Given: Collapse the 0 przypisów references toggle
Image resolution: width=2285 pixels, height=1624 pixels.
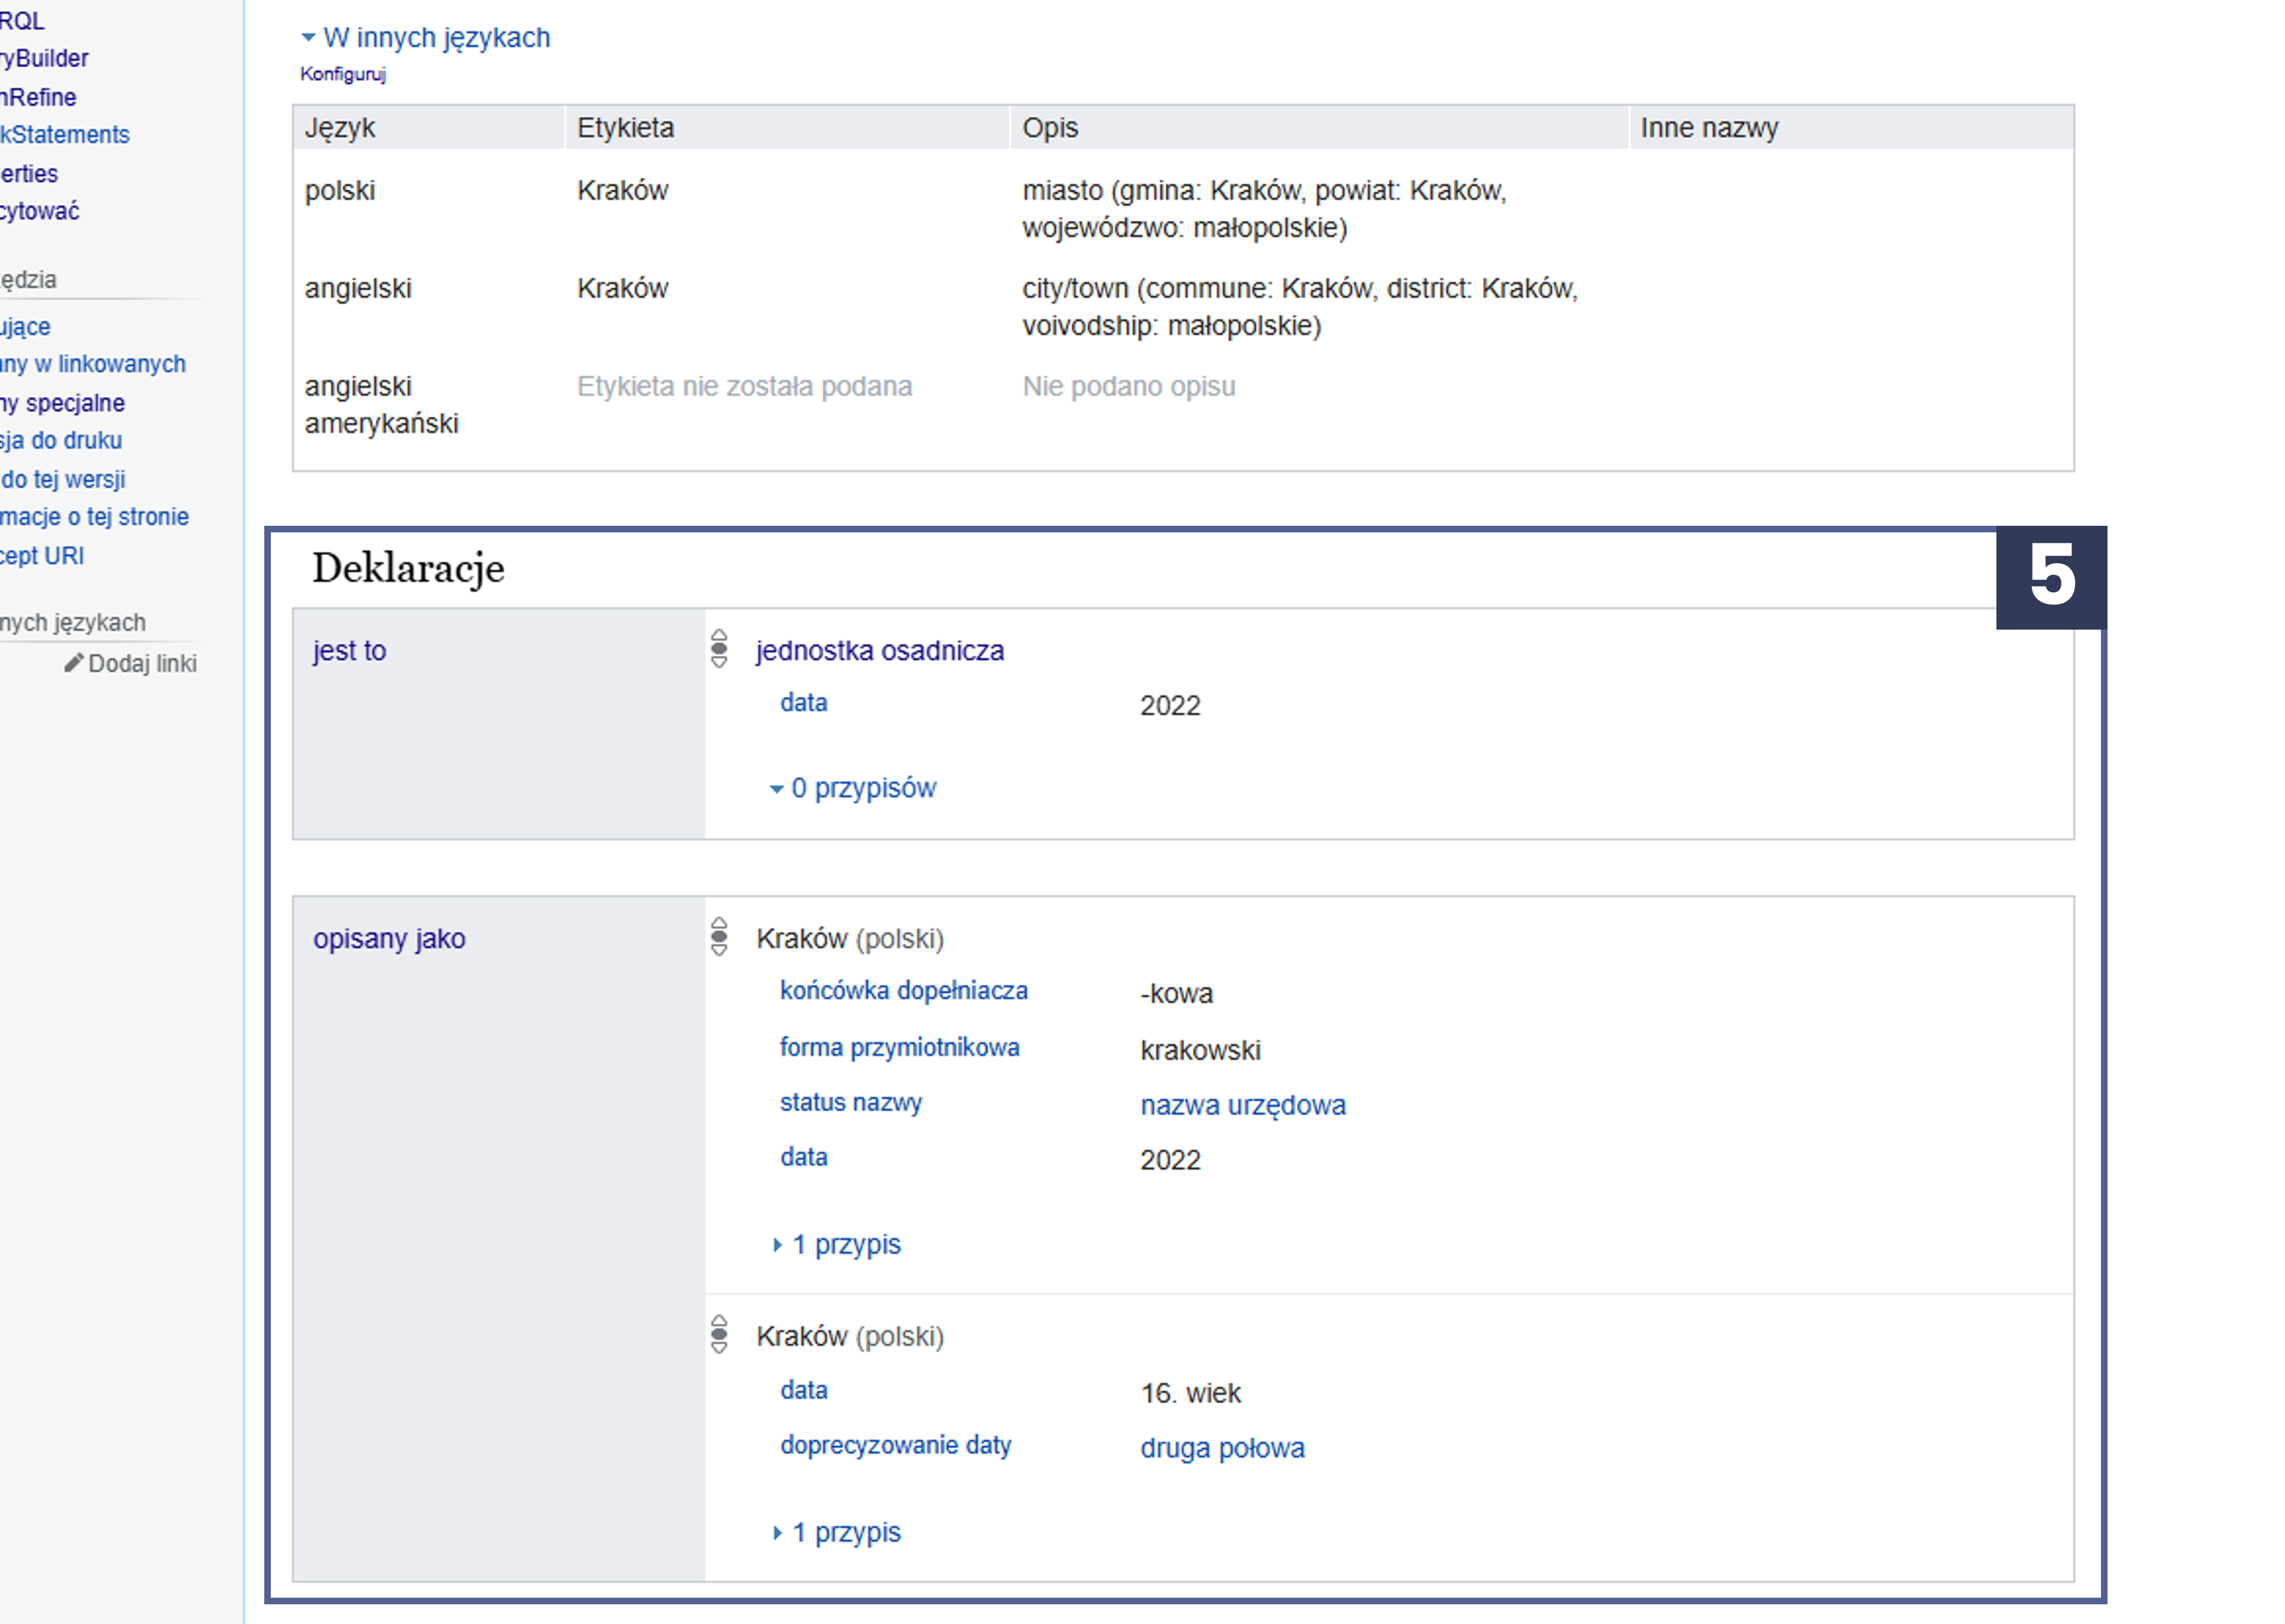Looking at the screenshot, I should pos(853,788).
